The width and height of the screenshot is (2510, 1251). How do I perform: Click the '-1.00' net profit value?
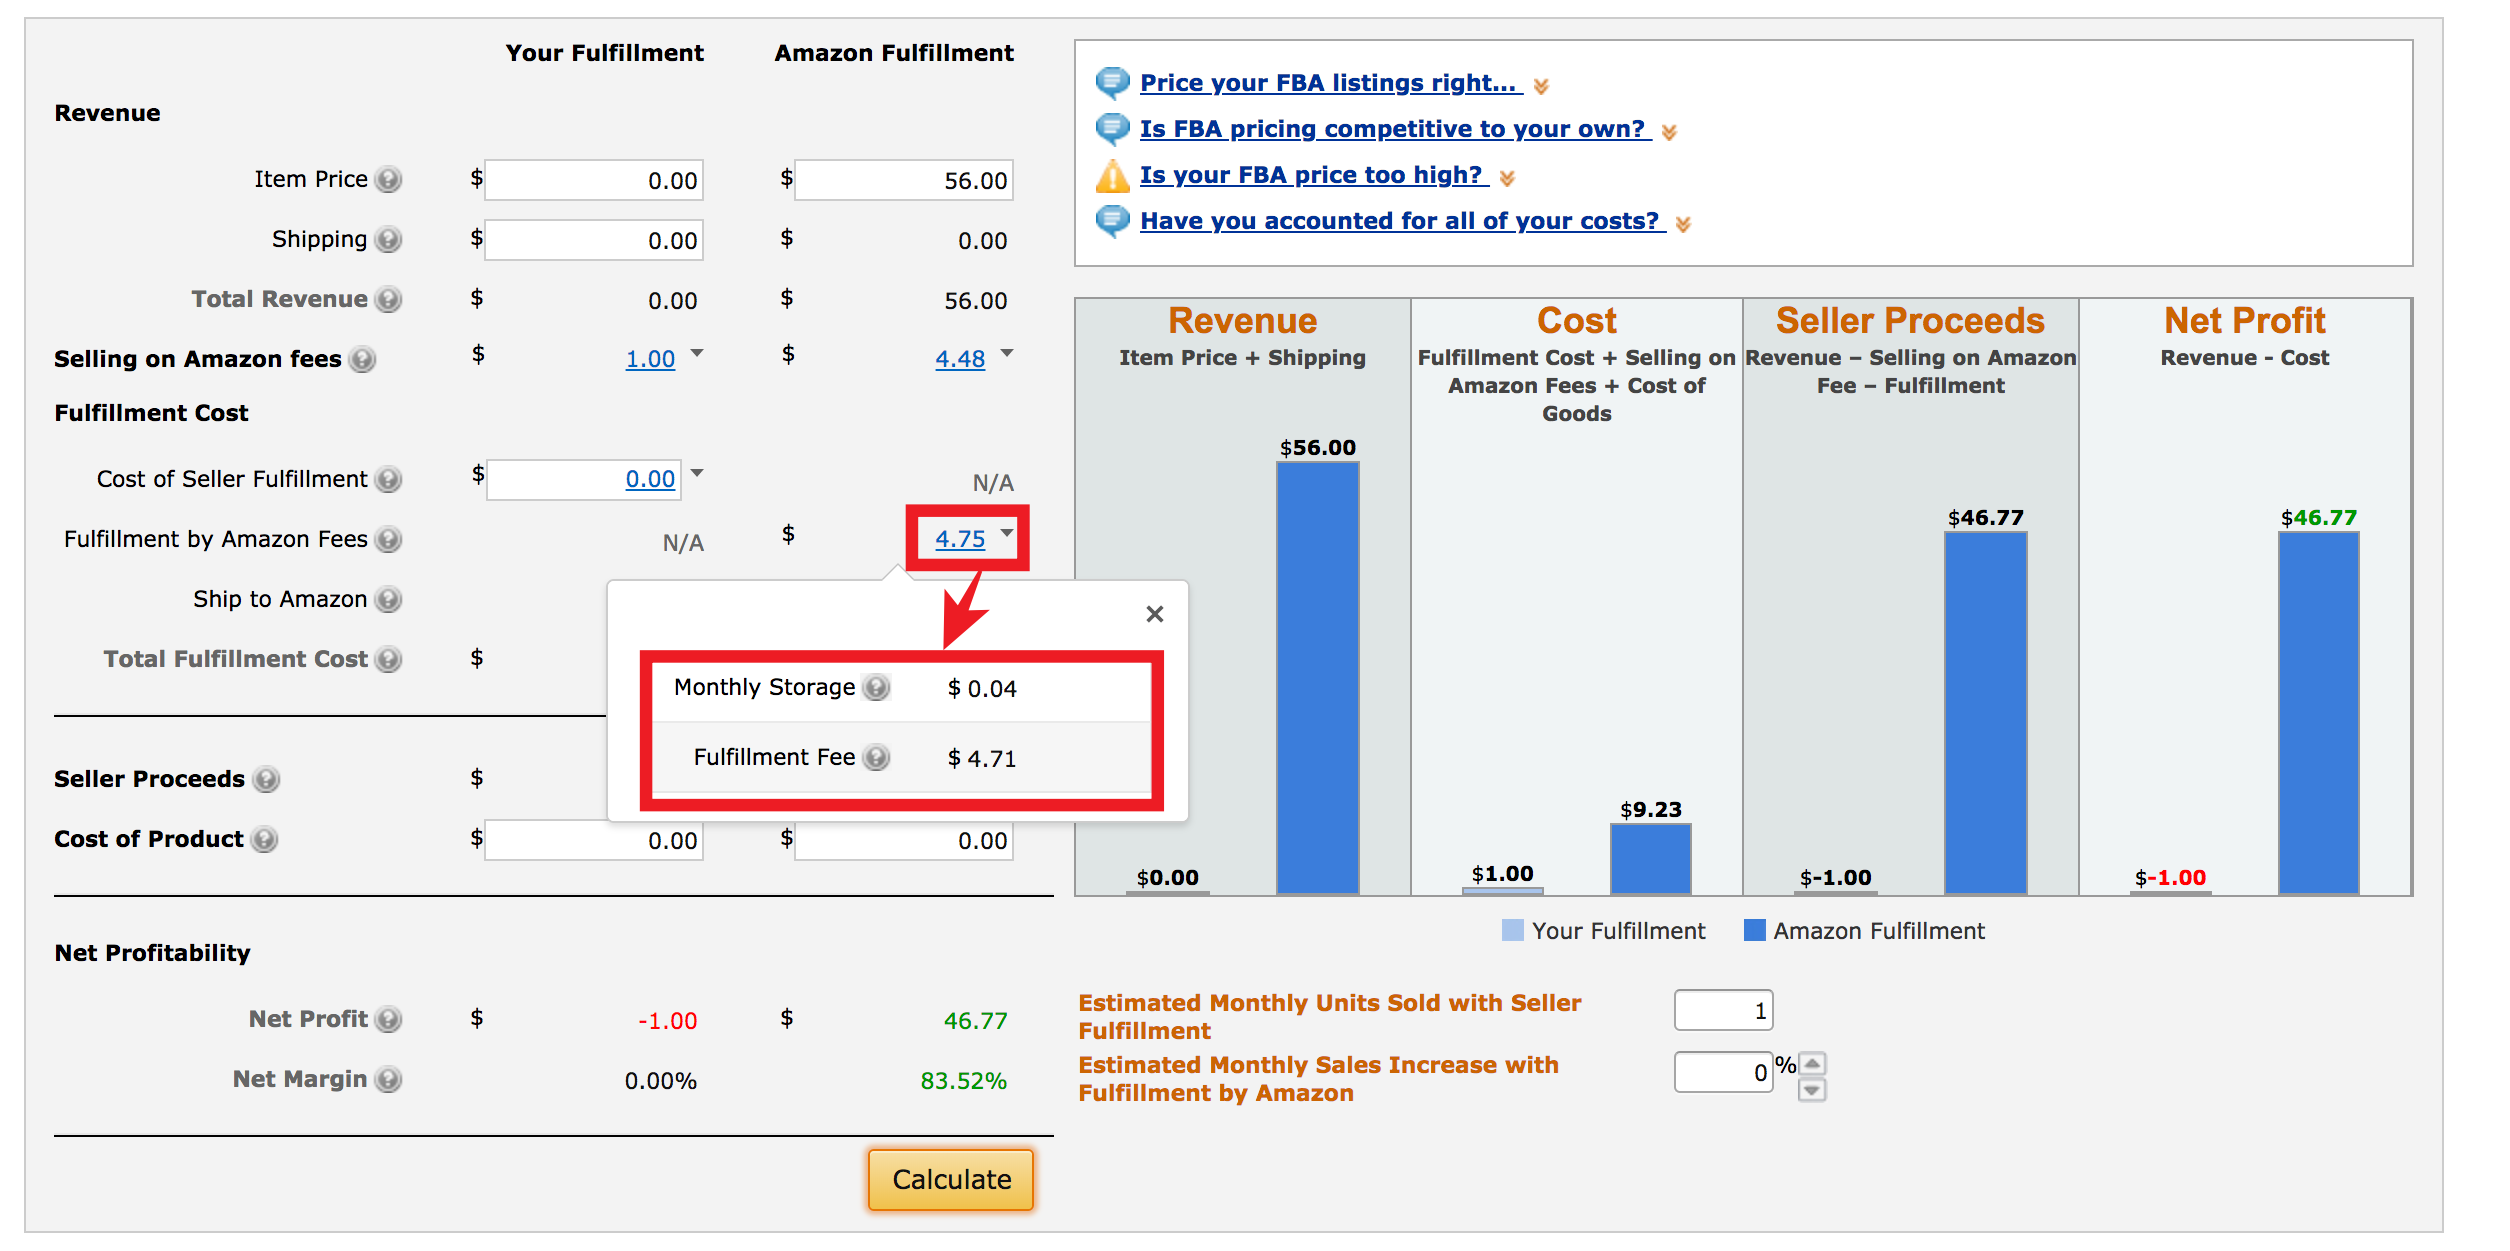point(667,1021)
